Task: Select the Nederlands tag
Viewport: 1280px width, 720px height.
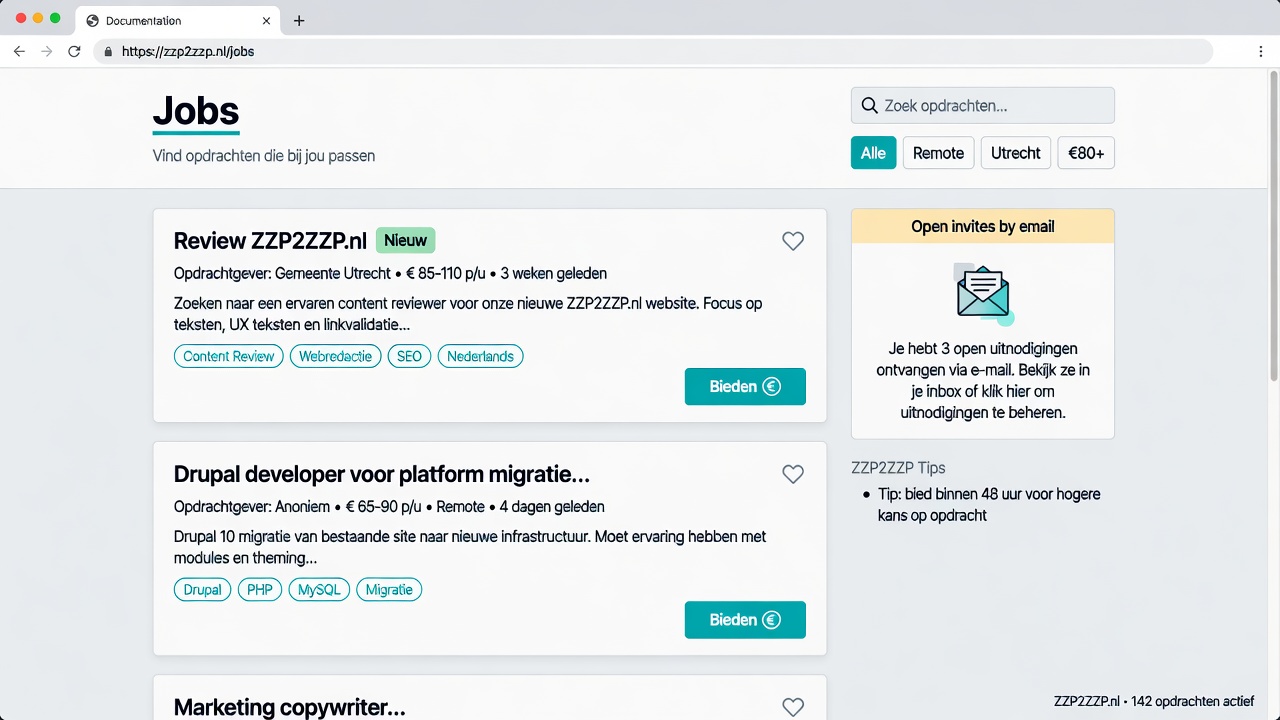Action: pyautogui.click(x=480, y=356)
